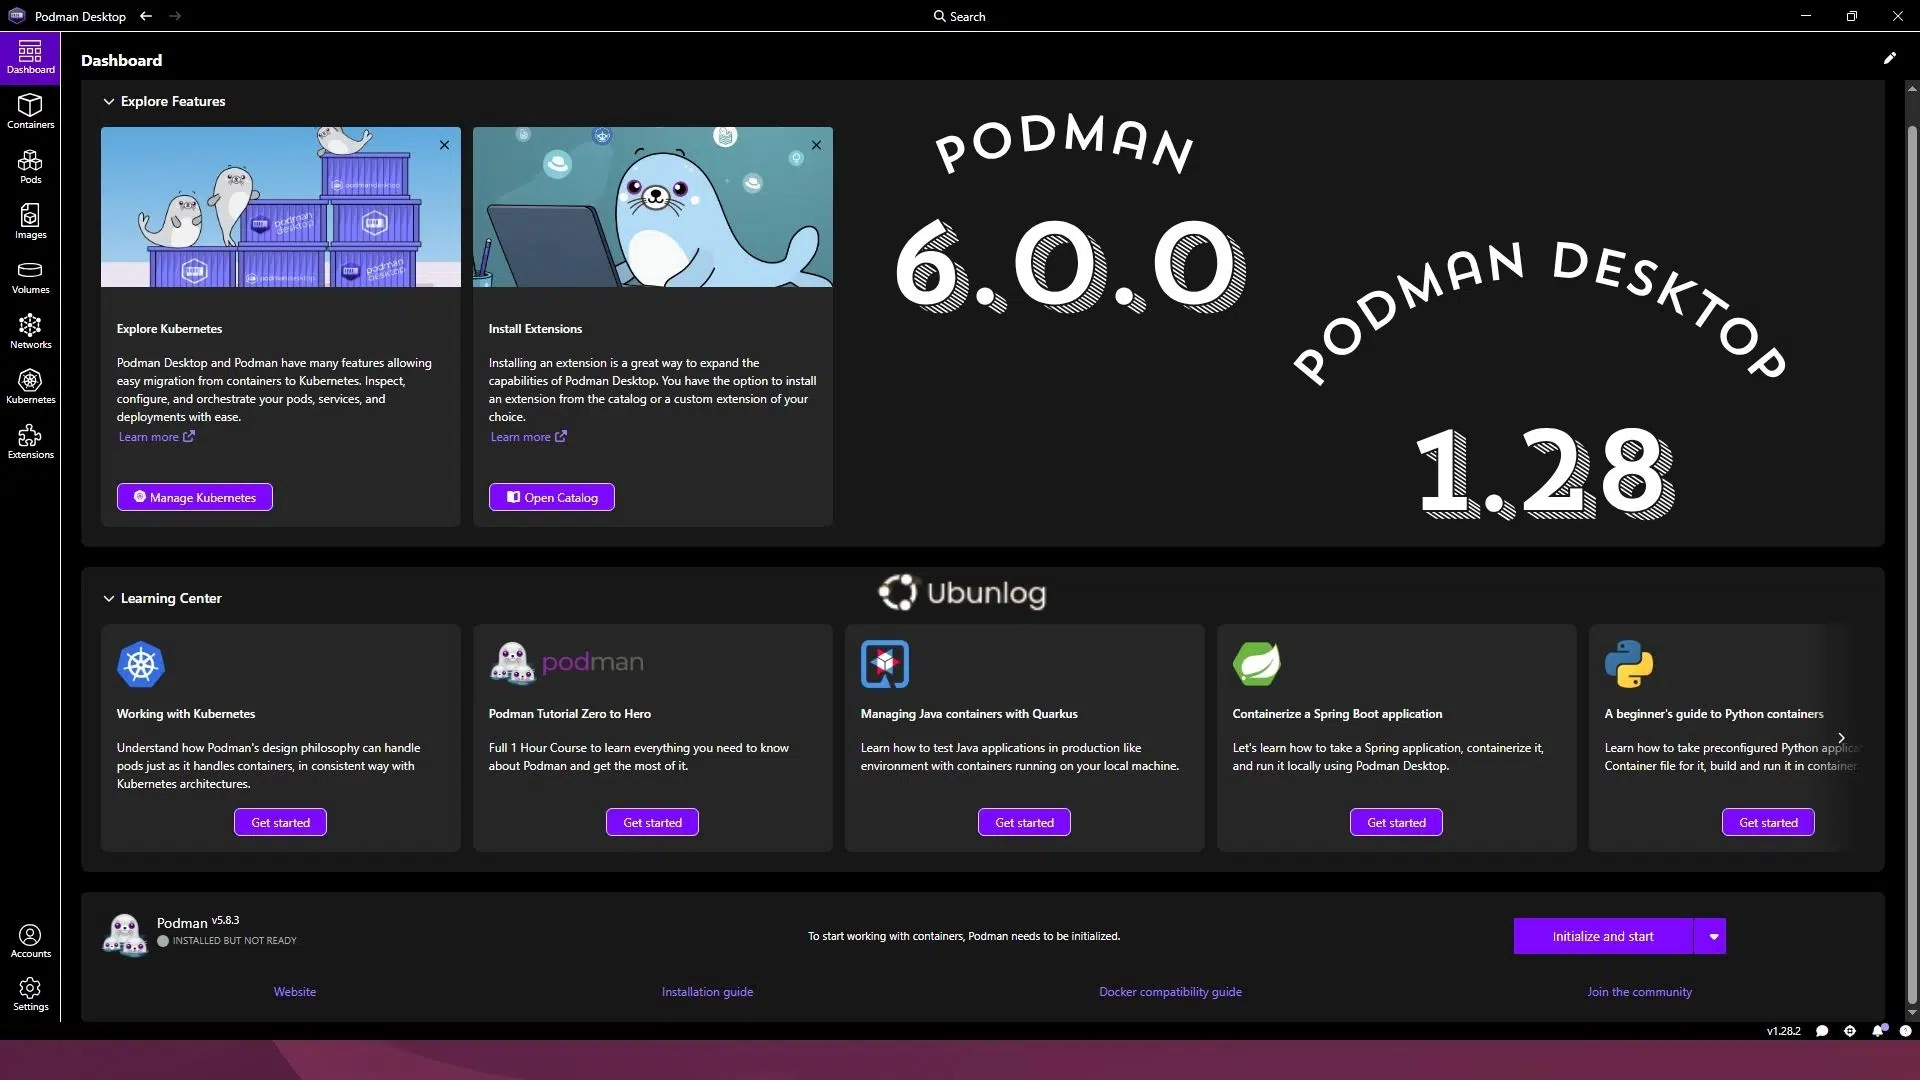Click Containerize a Spring Boot application title
Viewport: 1920px width, 1080px height.
tap(1337, 714)
